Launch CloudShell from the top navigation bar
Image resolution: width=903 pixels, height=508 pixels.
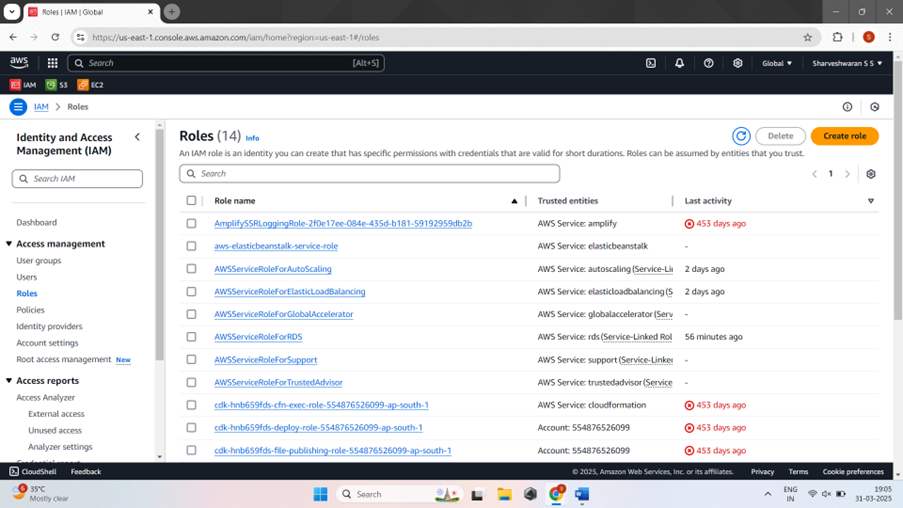point(651,63)
